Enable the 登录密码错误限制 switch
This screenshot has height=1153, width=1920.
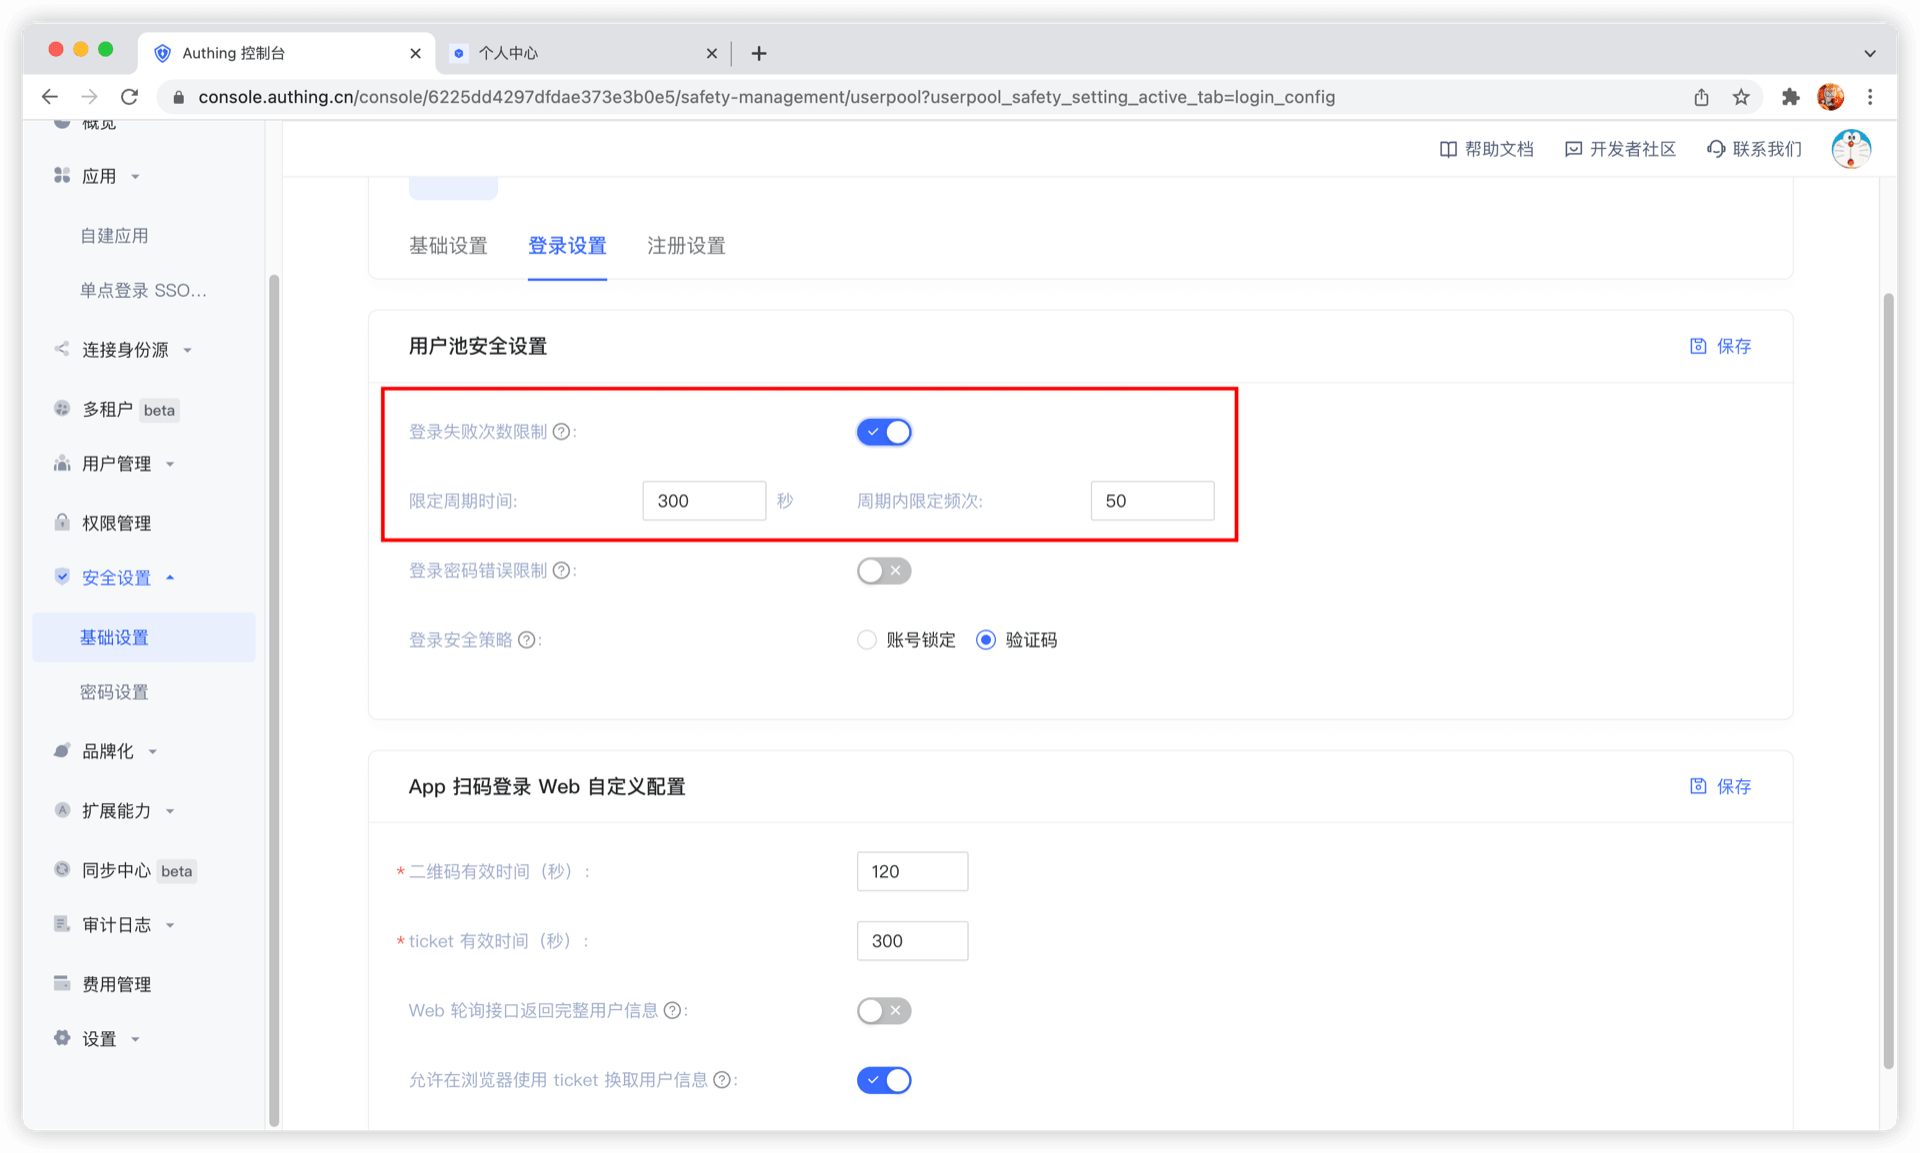click(x=884, y=571)
